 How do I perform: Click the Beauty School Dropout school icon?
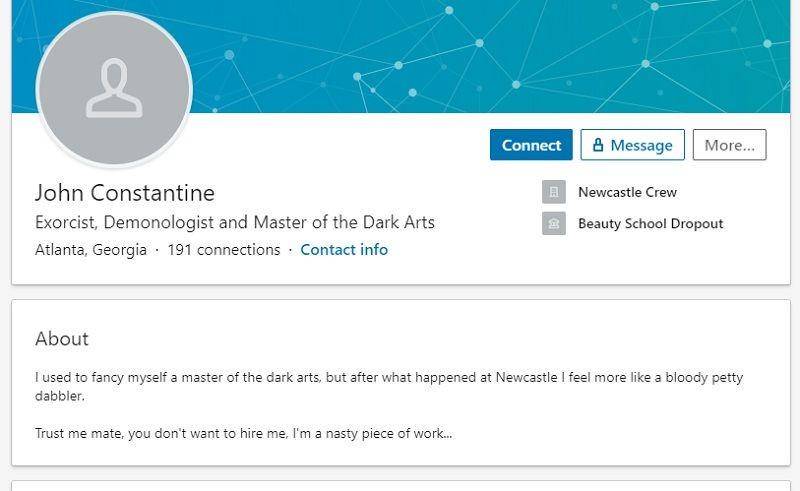tap(554, 224)
